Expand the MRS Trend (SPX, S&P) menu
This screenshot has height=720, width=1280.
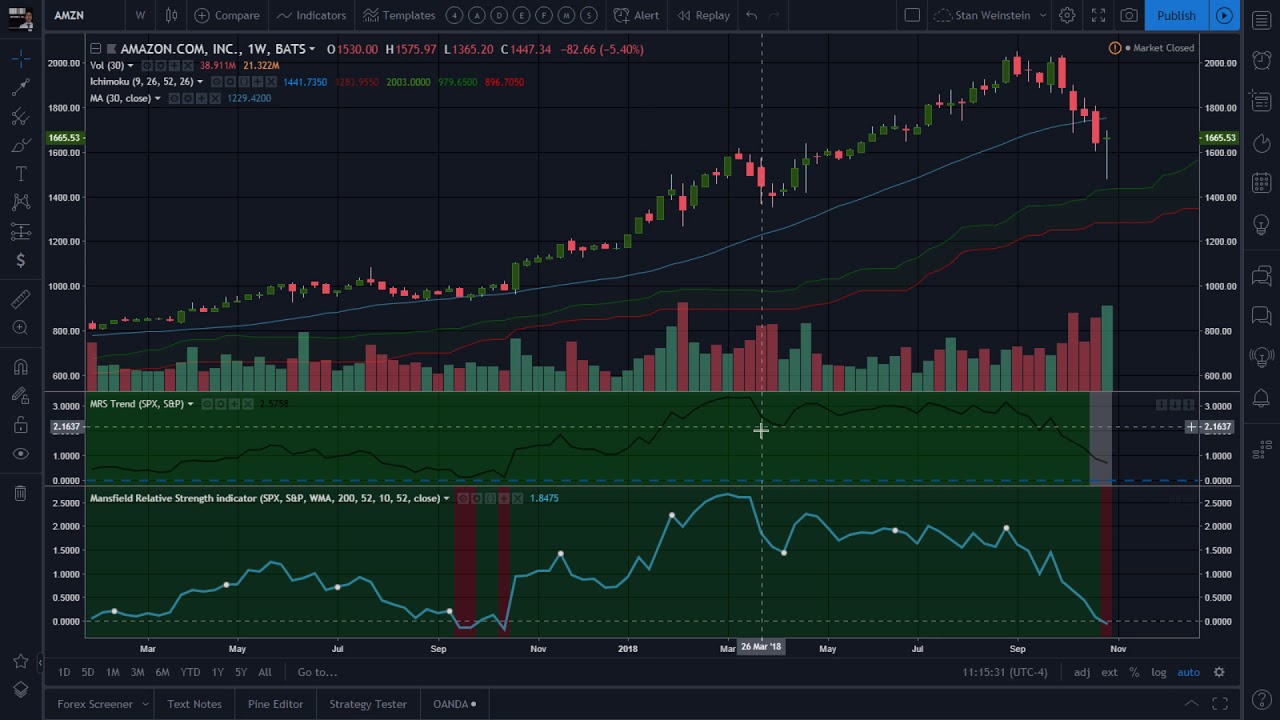click(x=190, y=404)
